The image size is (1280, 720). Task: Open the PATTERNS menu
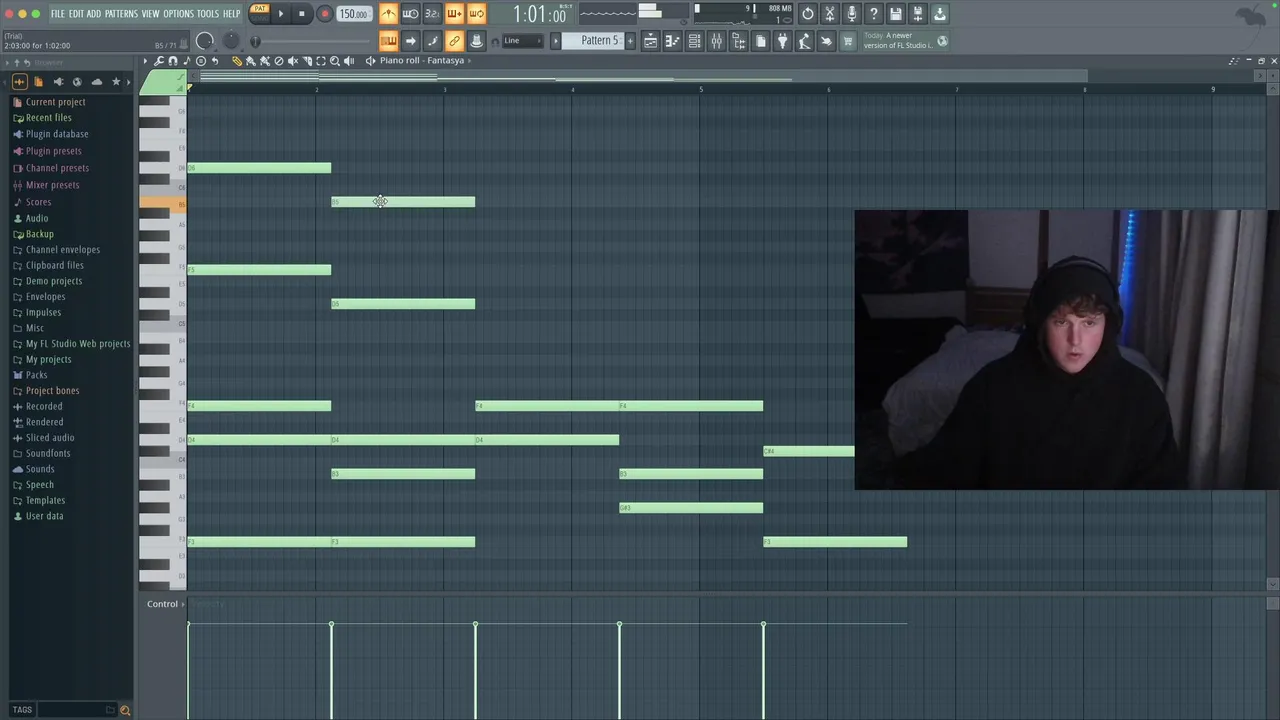[x=121, y=14]
